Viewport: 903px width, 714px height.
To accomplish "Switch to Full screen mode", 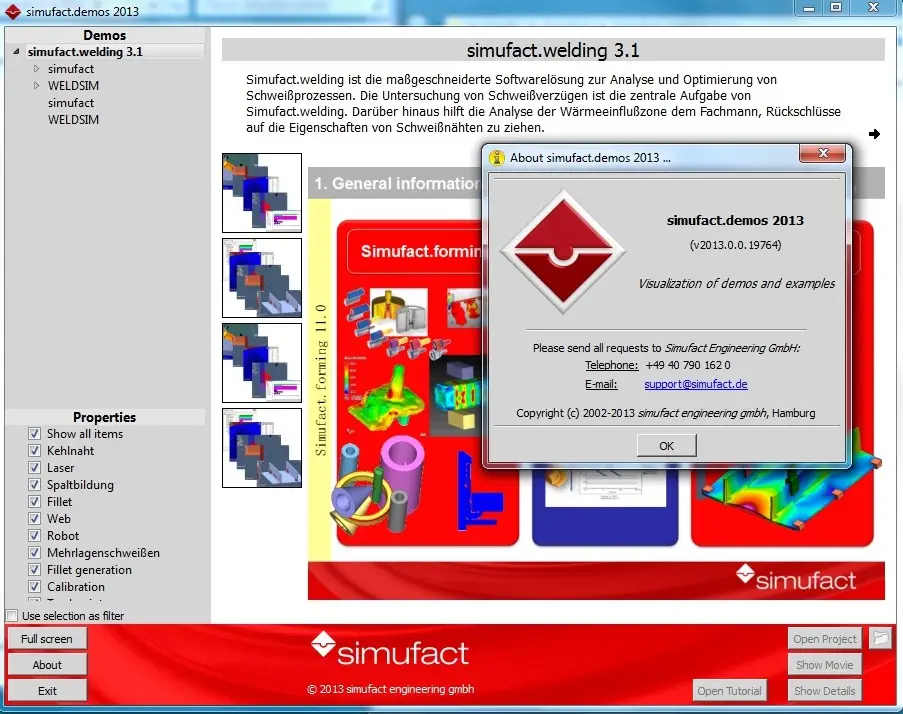I will tap(47, 639).
